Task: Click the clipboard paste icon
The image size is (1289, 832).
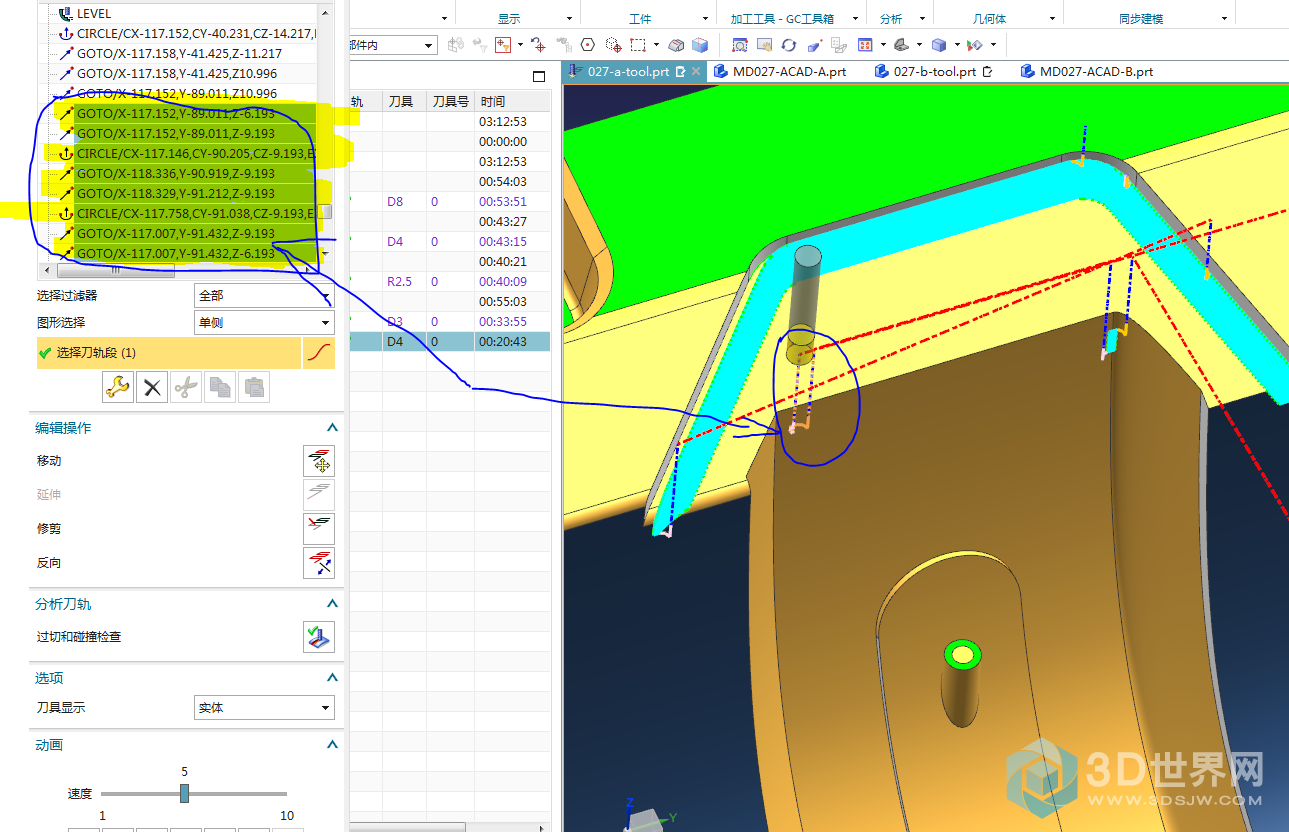Action: [254, 388]
